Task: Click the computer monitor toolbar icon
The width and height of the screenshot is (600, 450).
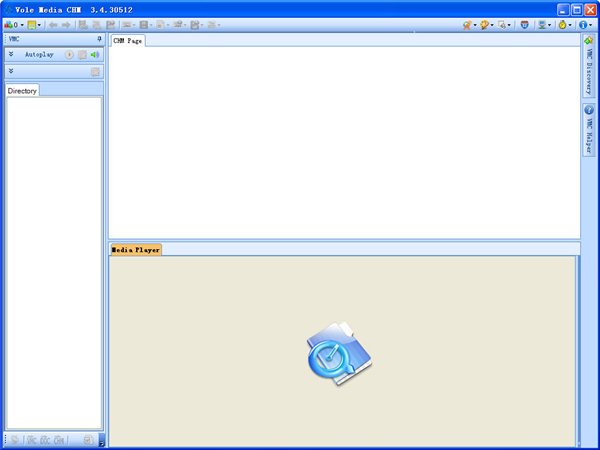Action: 542,25
